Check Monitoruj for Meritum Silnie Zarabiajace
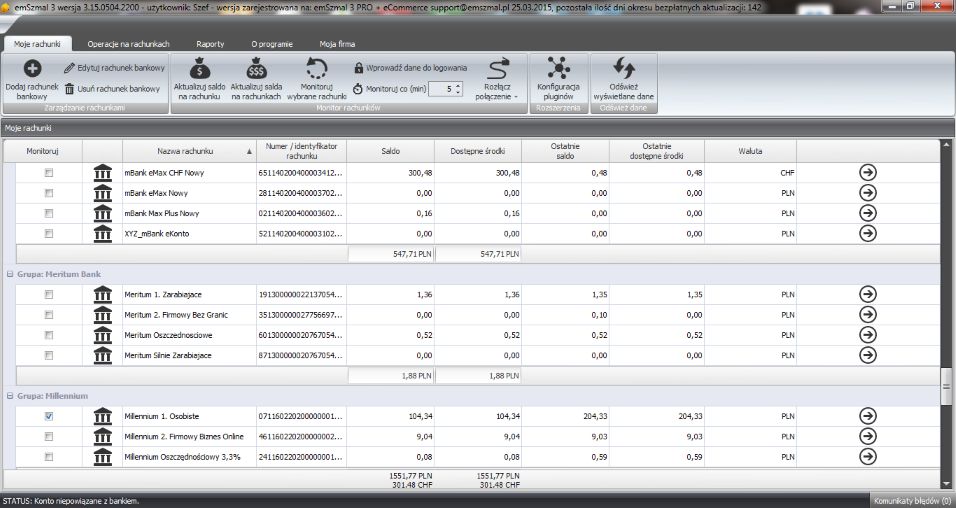The height and width of the screenshot is (508, 956). click(49, 355)
